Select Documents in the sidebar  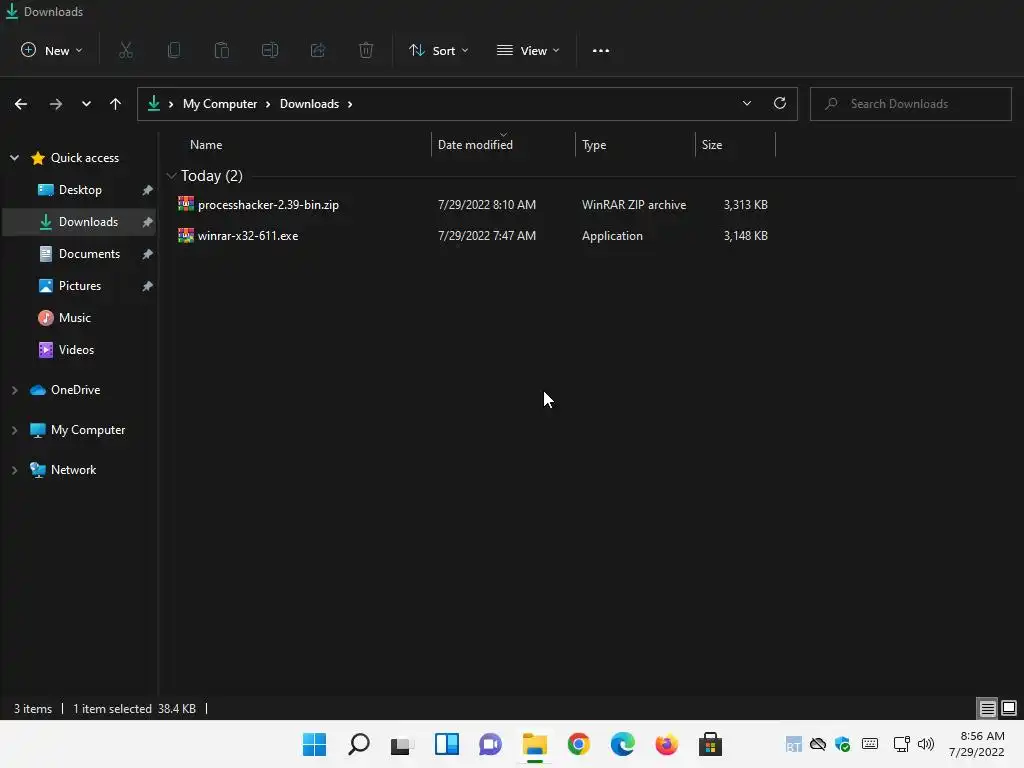click(x=80, y=254)
